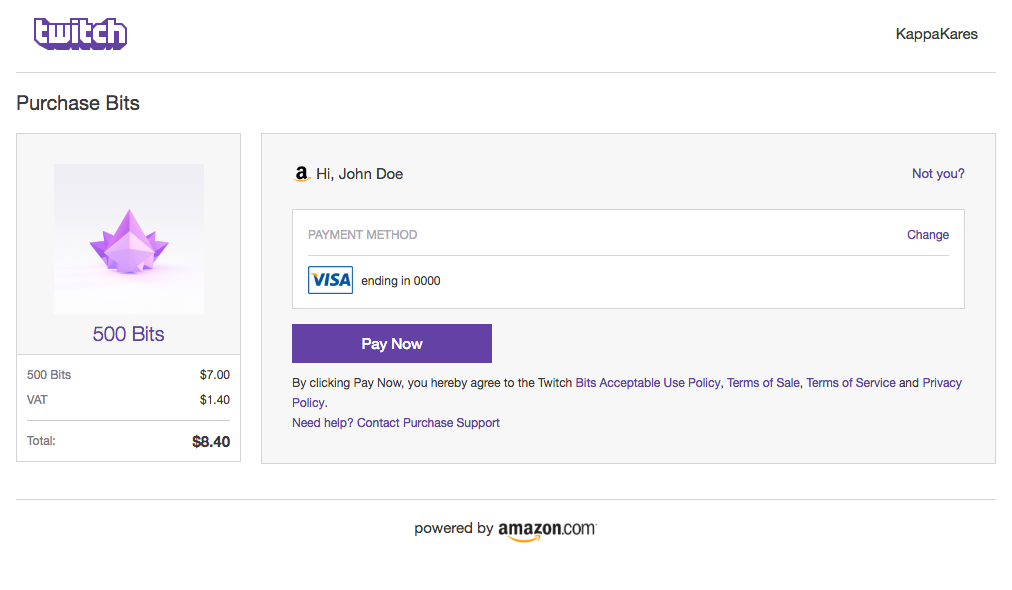
Task: Open the Privacy Policy link
Action: click(941, 383)
